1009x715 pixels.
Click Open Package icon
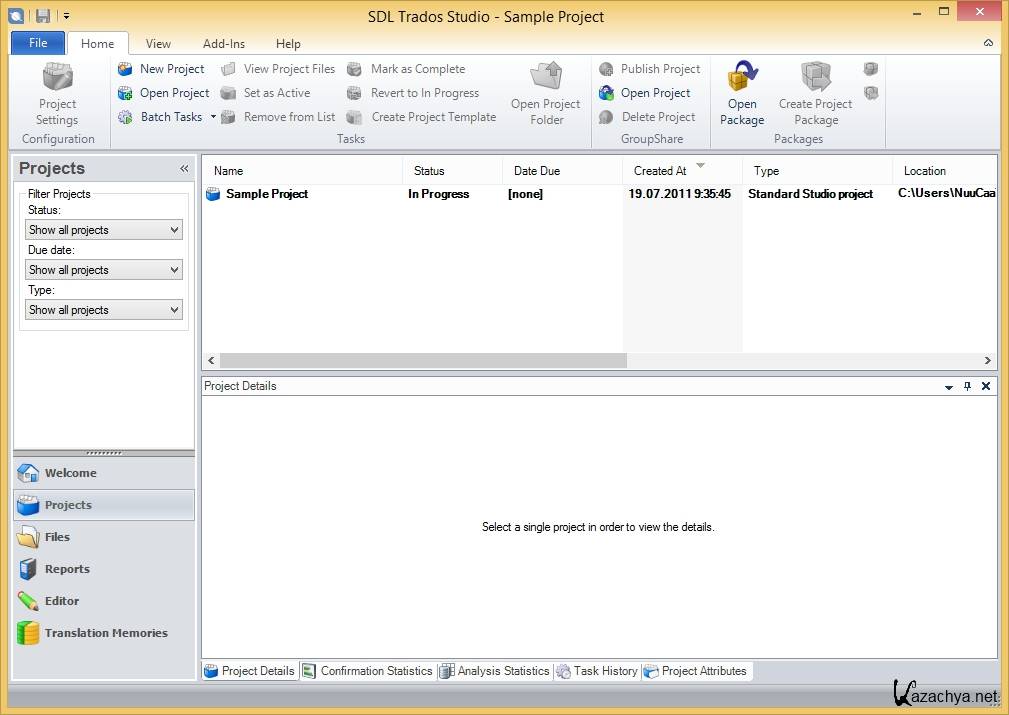point(742,78)
